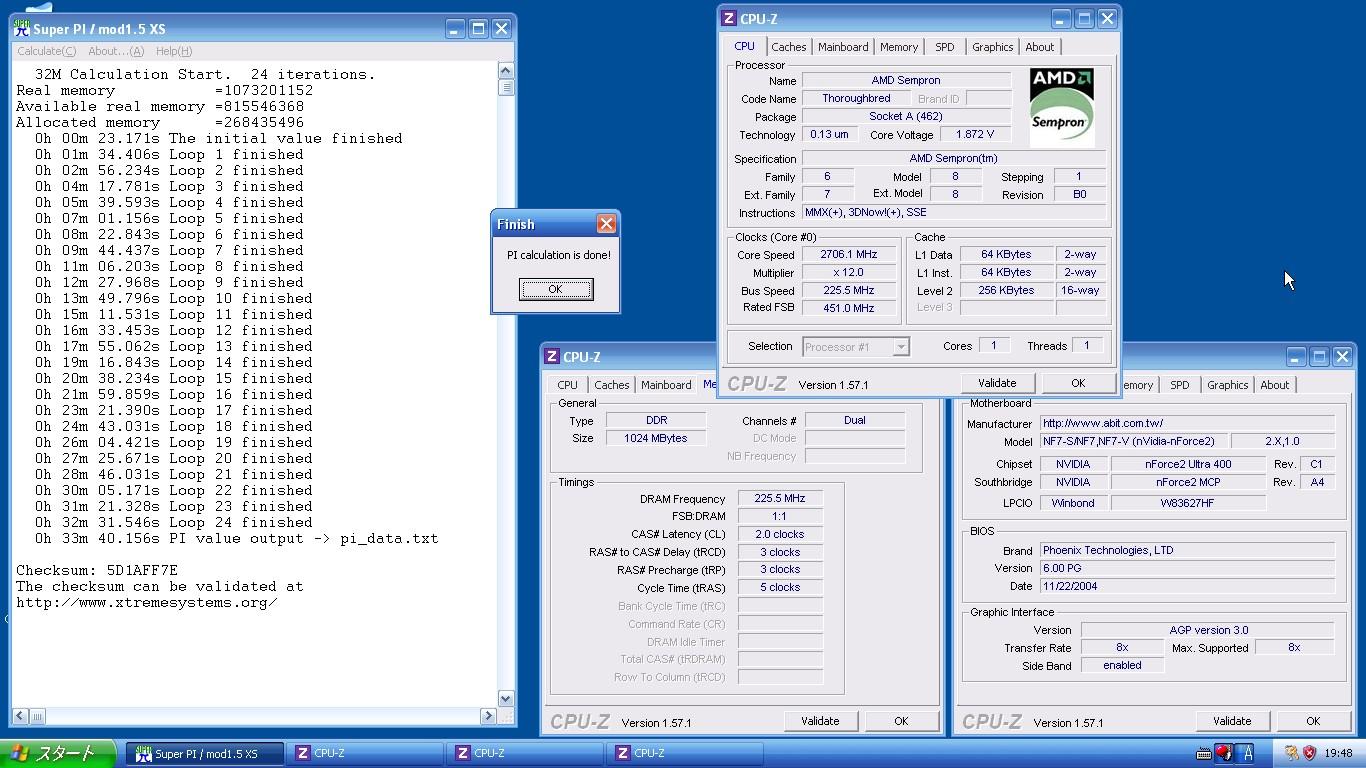This screenshot has width=1366, height=768.
Task: Click the Multiplier value x 12.0
Action: [x=849, y=273]
